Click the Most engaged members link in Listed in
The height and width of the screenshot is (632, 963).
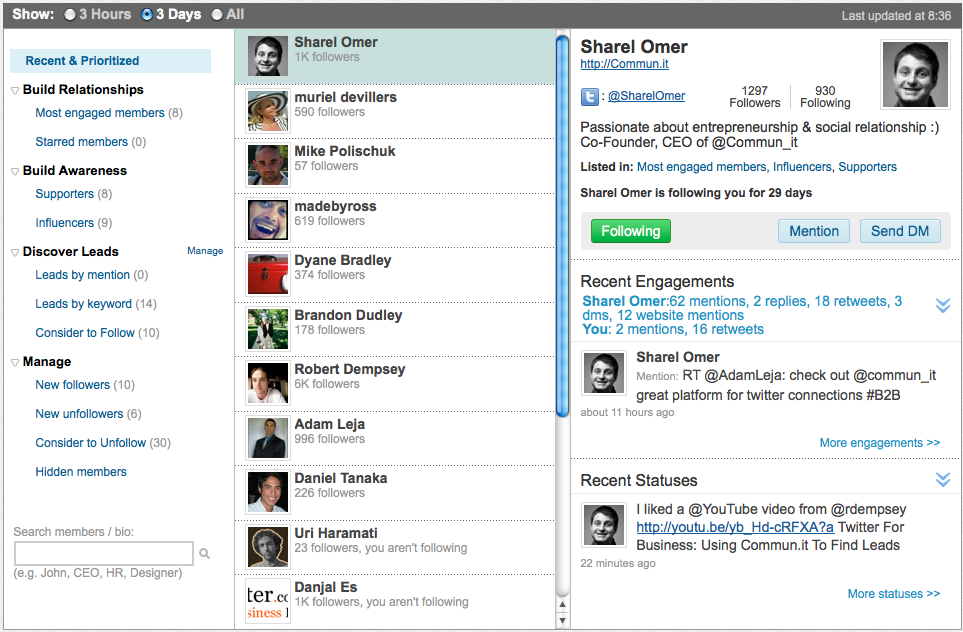701,167
